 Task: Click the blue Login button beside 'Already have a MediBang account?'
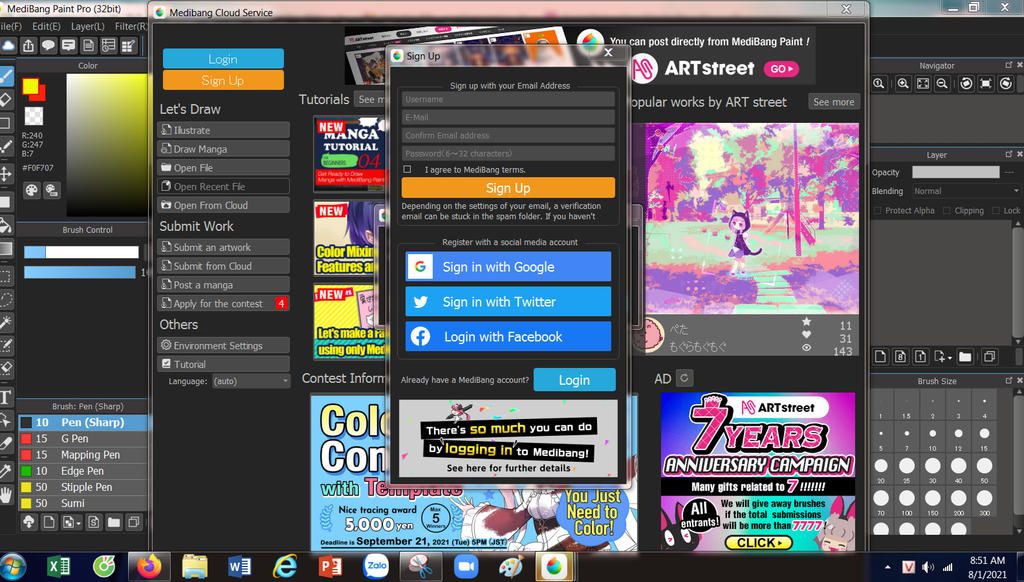coord(574,380)
